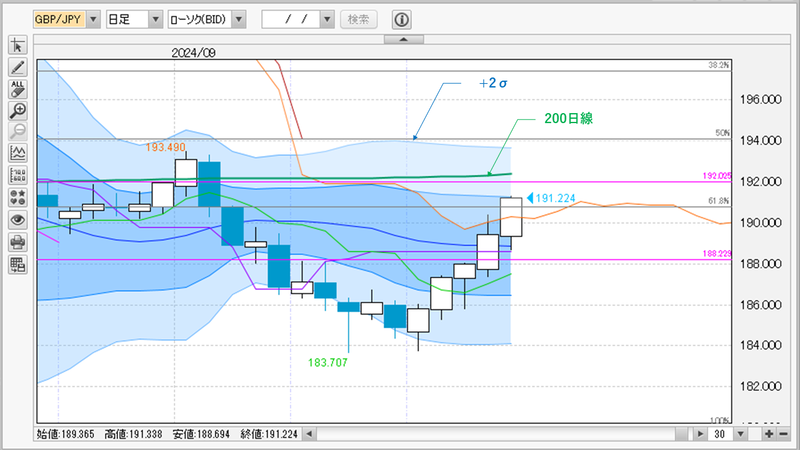Open the chart layout grid tool
This screenshot has width=800, height=450.
(x=17, y=265)
